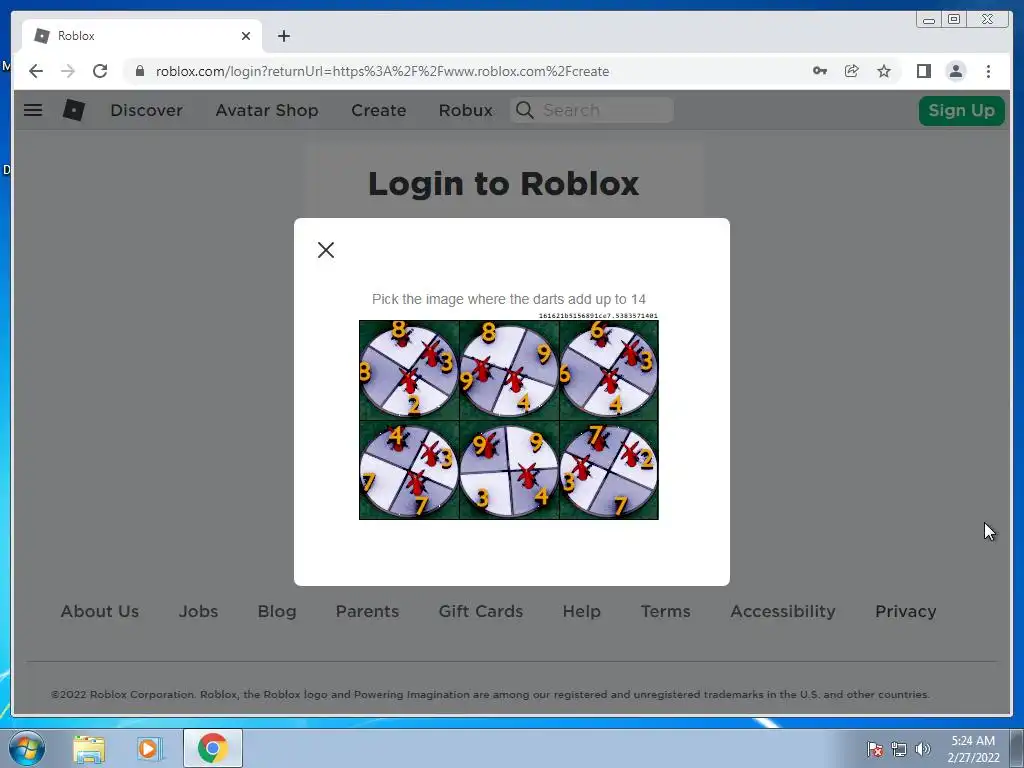1024x768 pixels.
Task: Click the Roblox logo icon
Action: point(74,110)
